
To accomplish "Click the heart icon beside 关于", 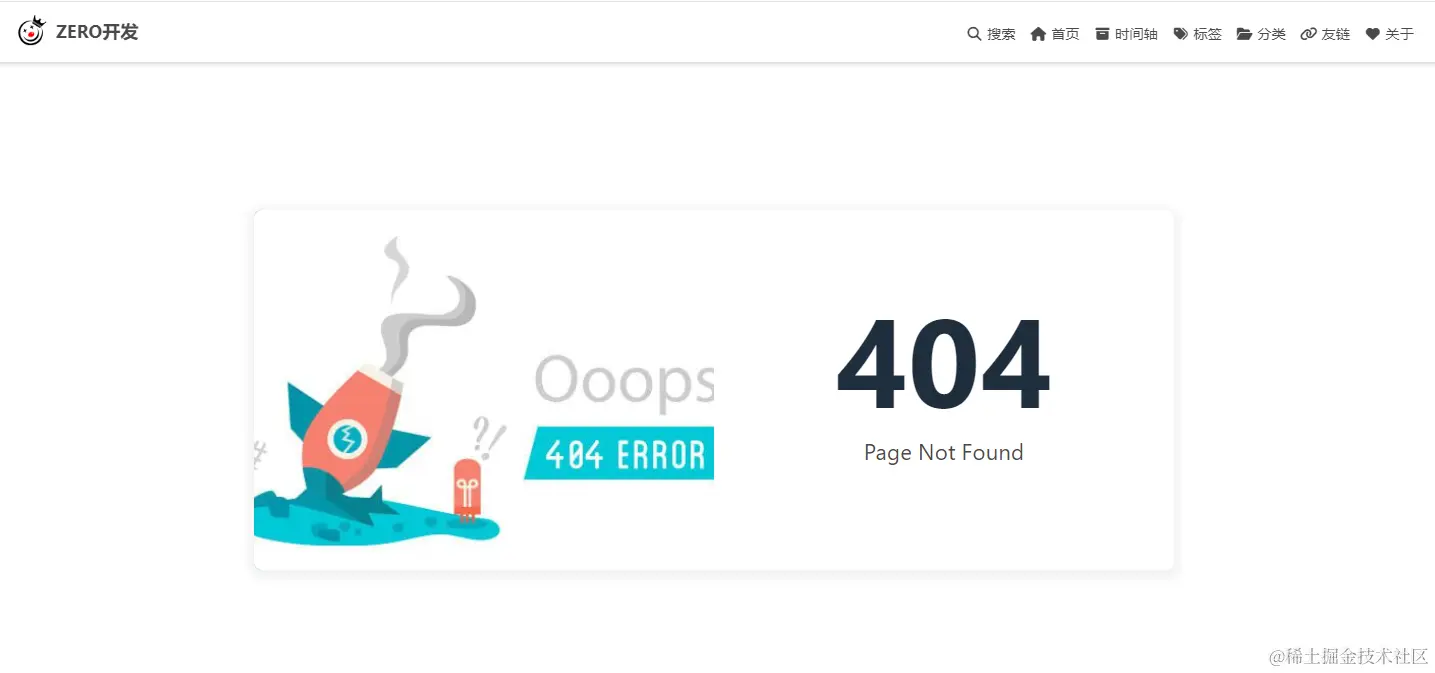I will click(1373, 34).
